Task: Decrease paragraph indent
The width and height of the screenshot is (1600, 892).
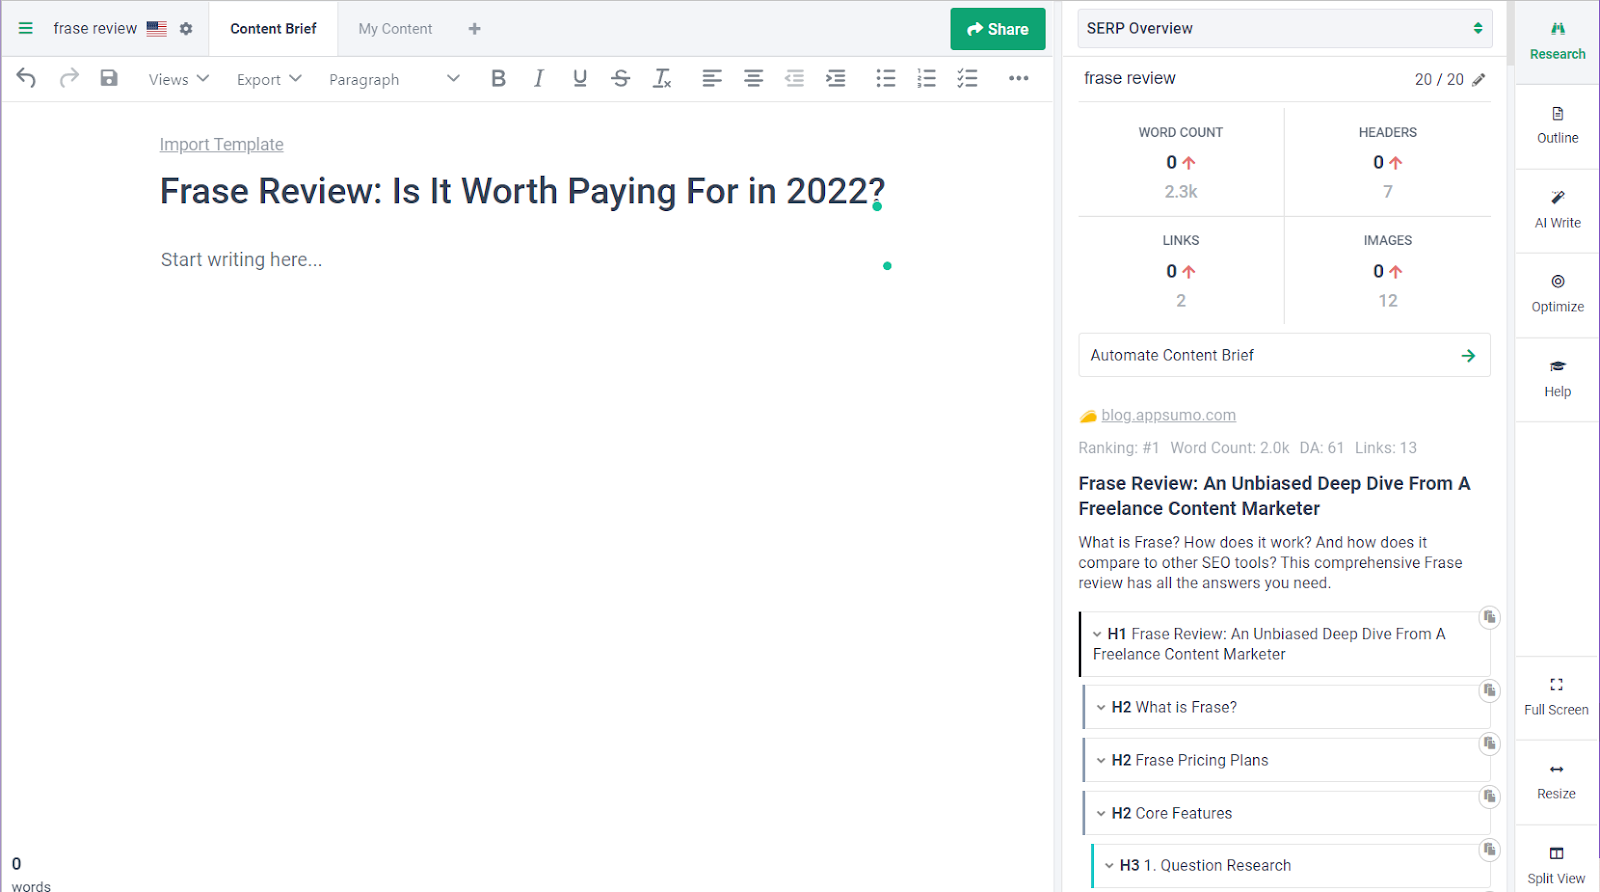Action: [795, 78]
